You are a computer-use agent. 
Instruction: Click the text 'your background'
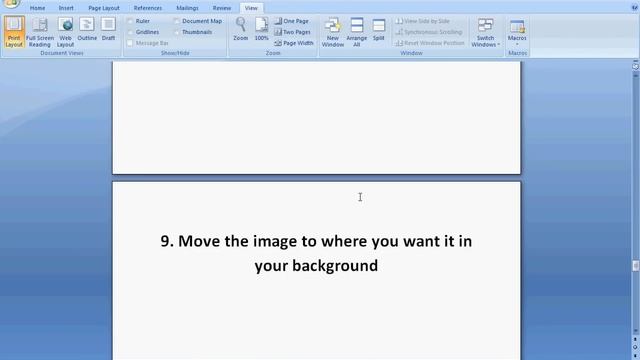click(316, 266)
